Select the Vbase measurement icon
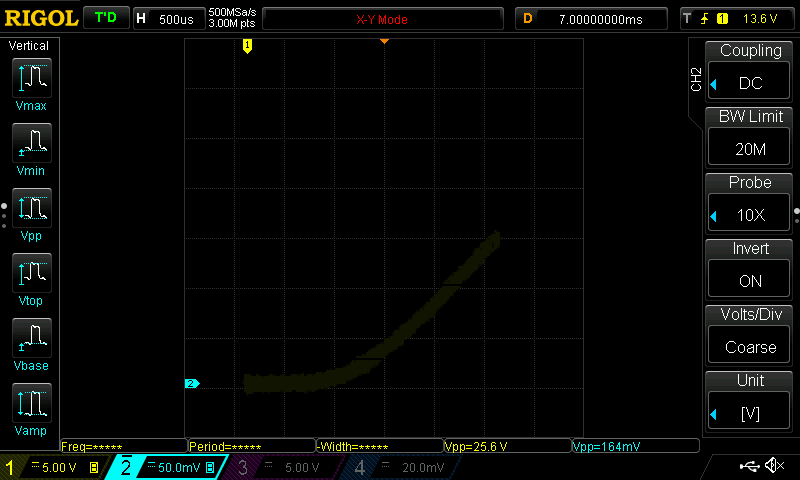Viewport: 800px width, 480px height. coord(32,338)
